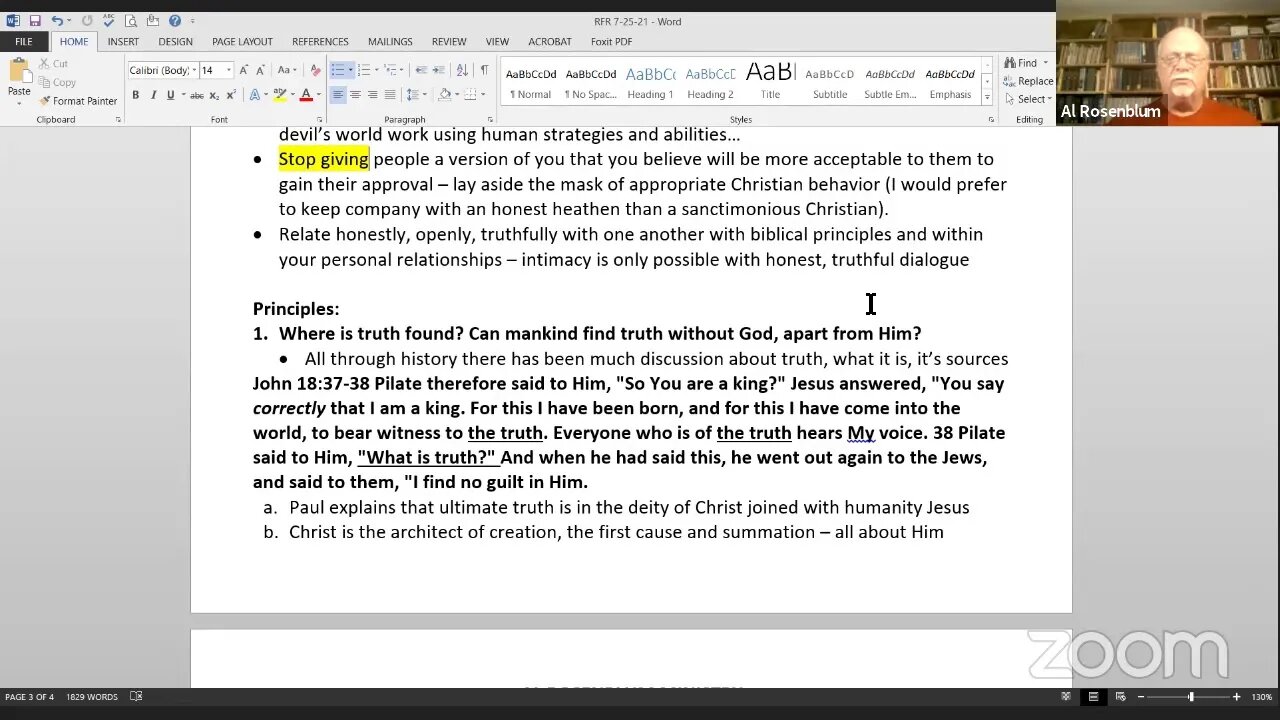Switch to the DESIGN tab
The width and height of the screenshot is (1280, 720).
tap(175, 41)
